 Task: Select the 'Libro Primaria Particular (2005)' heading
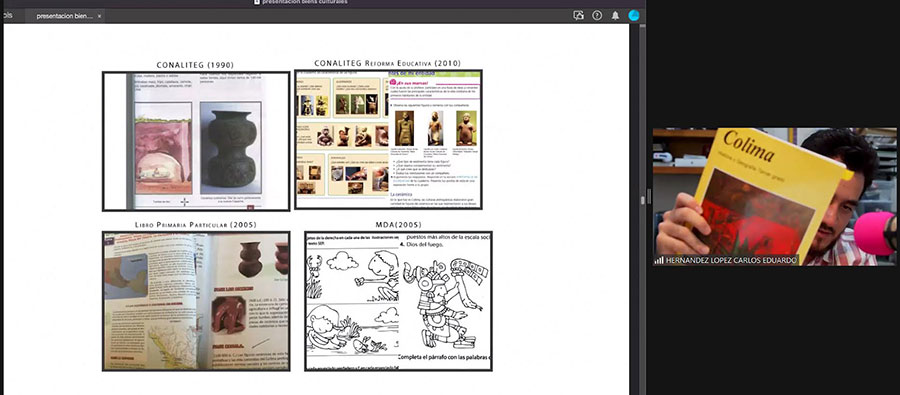click(196, 224)
